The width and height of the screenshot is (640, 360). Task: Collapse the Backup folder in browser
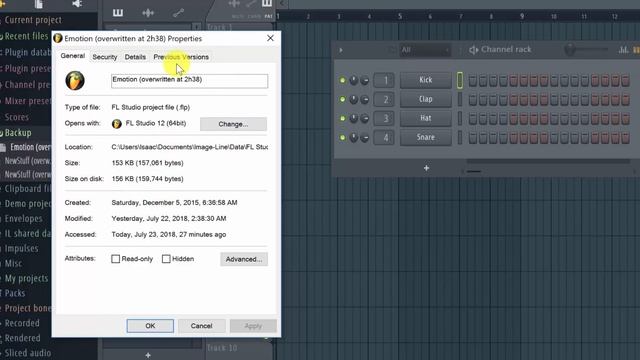click(x=17, y=133)
